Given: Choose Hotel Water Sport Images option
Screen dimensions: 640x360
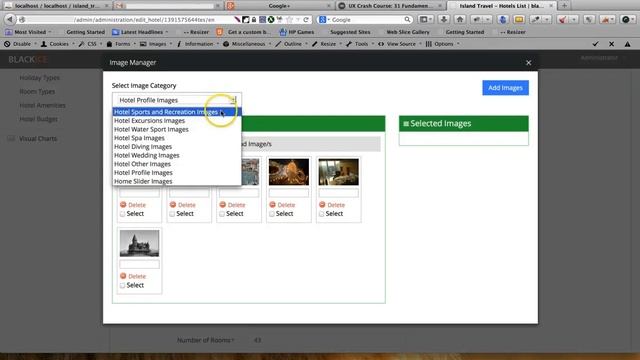Looking at the screenshot, I should tap(177, 129).
